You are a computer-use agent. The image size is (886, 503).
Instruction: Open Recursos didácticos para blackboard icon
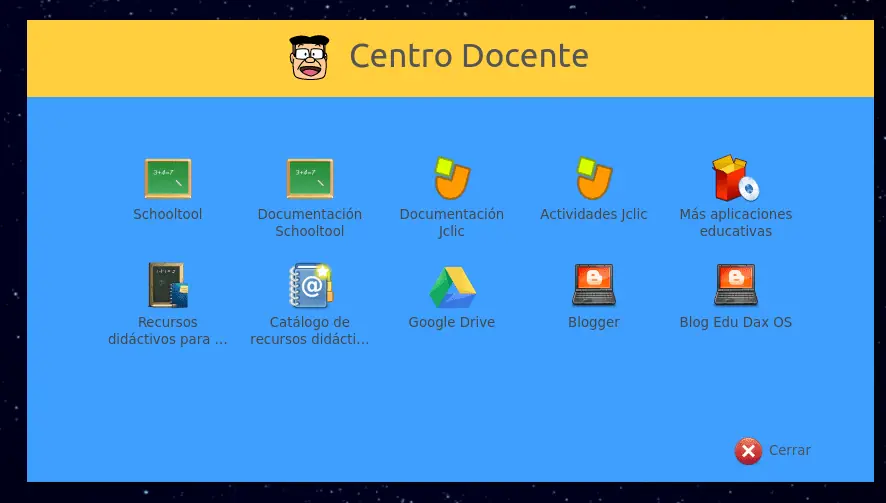click(x=168, y=285)
